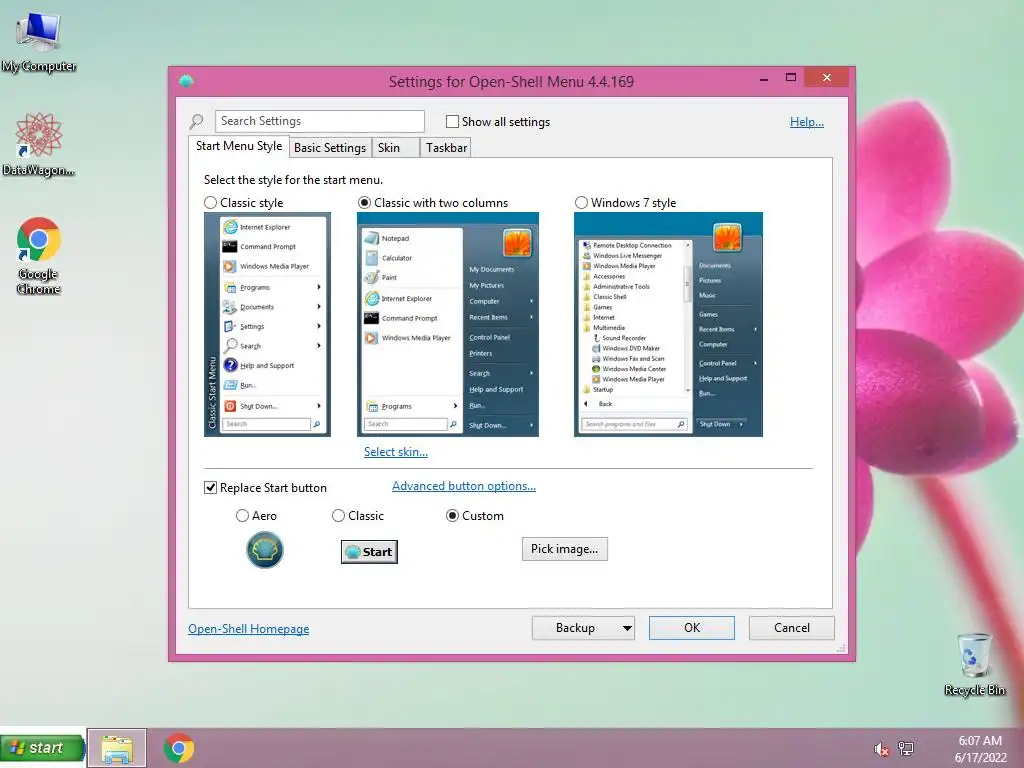Click the Backup button label
The height and width of the screenshot is (768, 1024).
tap(575, 628)
